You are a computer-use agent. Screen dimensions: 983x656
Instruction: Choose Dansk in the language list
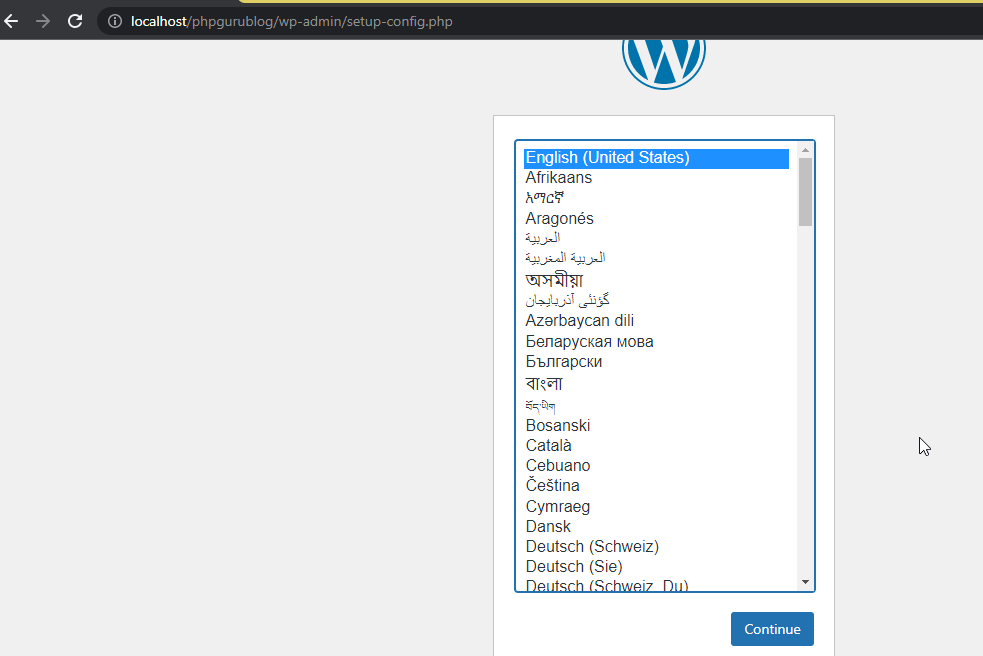(x=549, y=527)
